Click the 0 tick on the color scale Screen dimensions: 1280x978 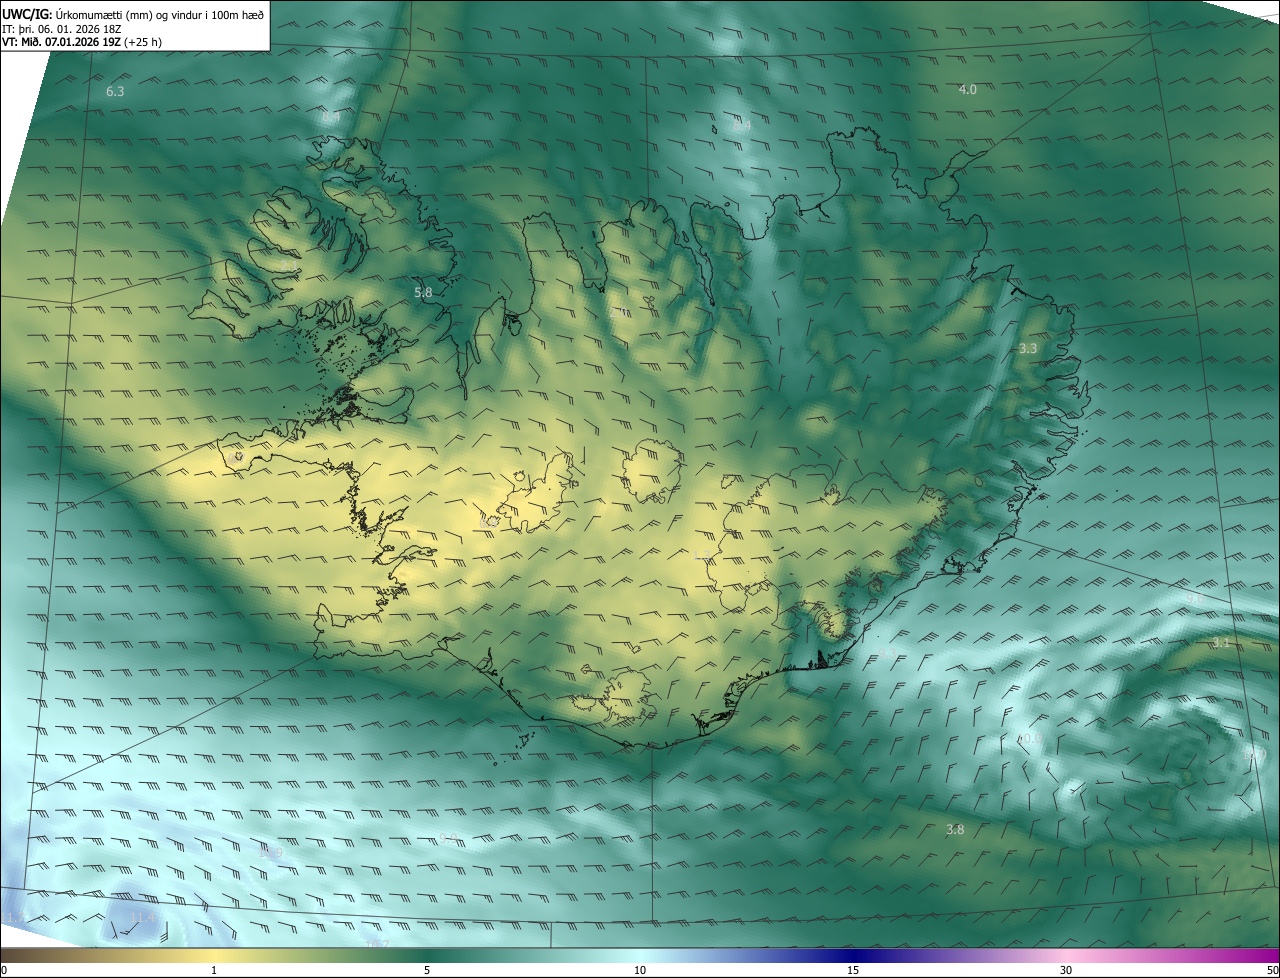pos(4,970)
